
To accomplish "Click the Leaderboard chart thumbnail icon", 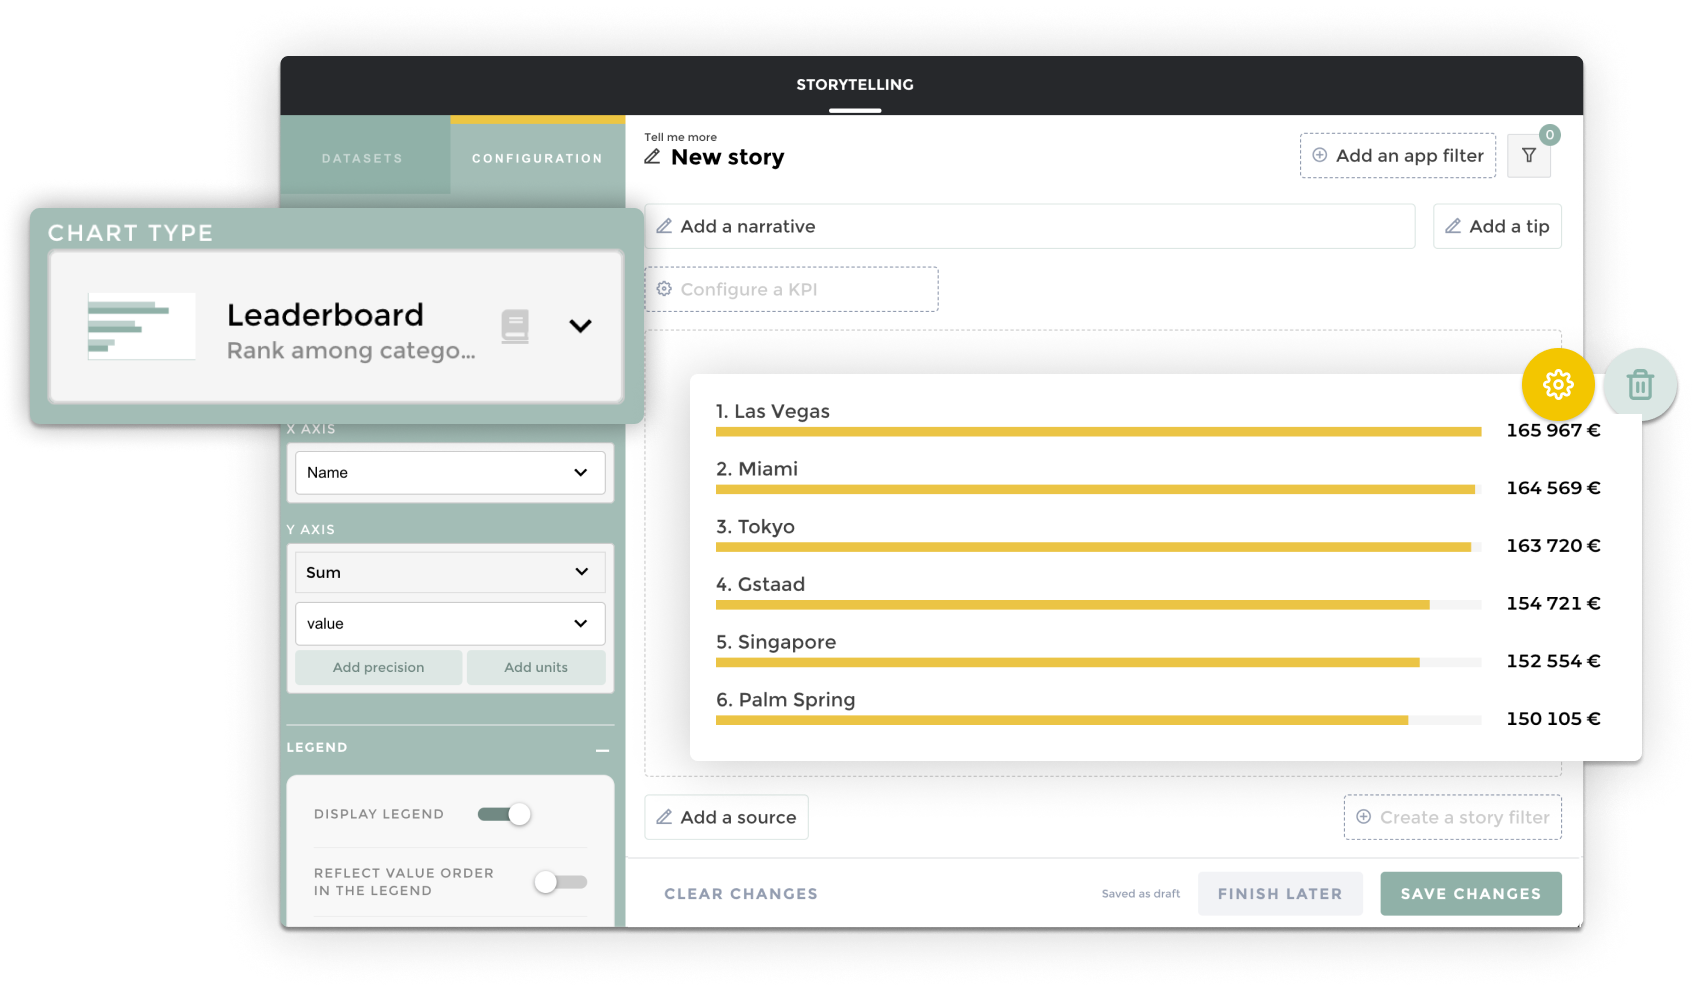I will pos(141,326).
